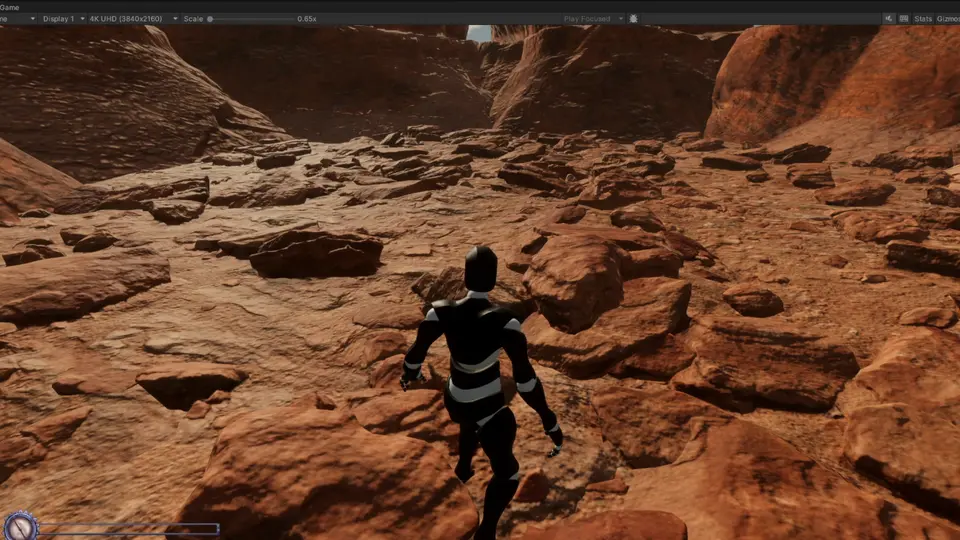The image size is (960, 540).
Task: Toggle the frame debugger bug icon
Action: click(633, 19)
